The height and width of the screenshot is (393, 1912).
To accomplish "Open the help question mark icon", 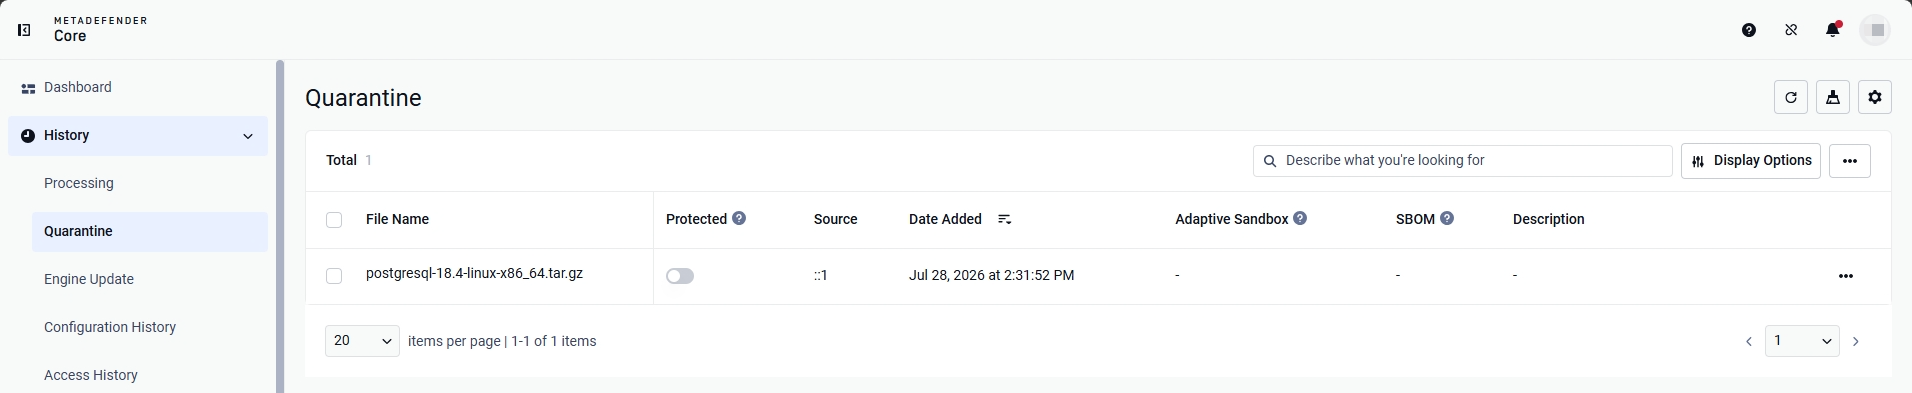I will 1749,30.
